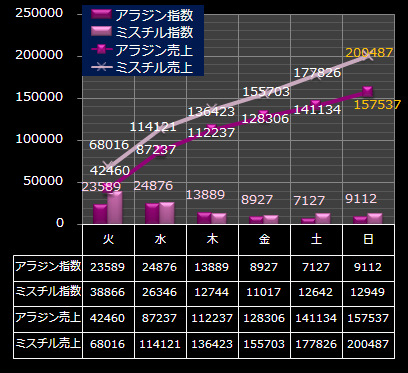Click the 水 column header
This screenshot has height=373, width=408.
[160, 240]
